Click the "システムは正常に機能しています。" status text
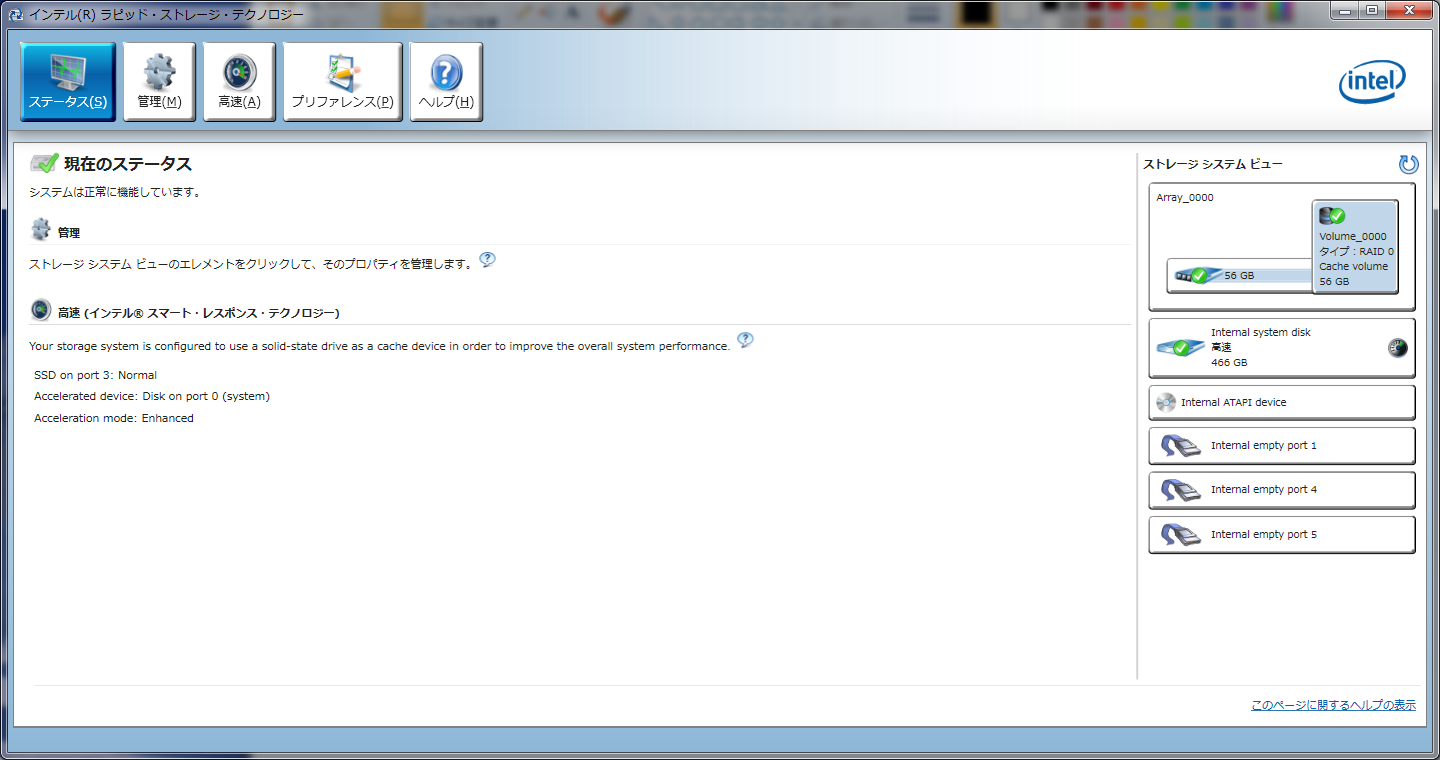 click(x=115, y=192)
